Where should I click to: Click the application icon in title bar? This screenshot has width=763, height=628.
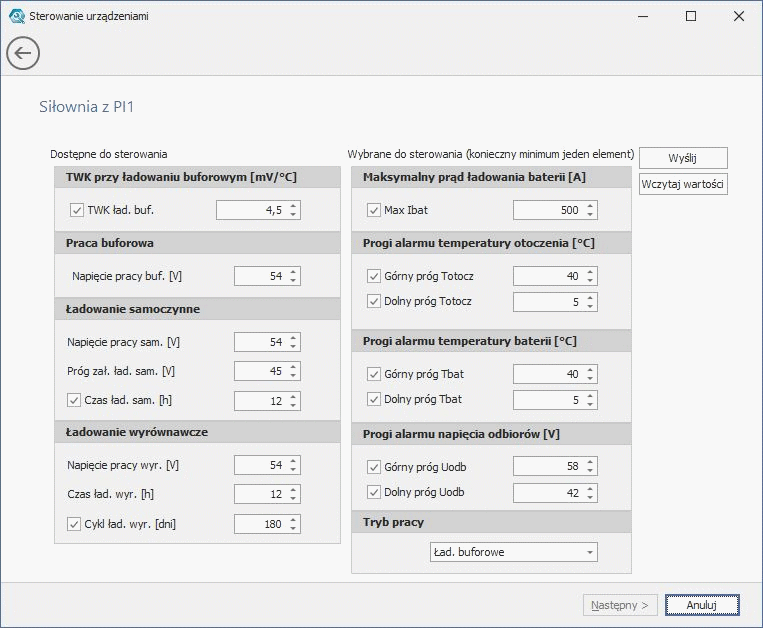(17, 16)
